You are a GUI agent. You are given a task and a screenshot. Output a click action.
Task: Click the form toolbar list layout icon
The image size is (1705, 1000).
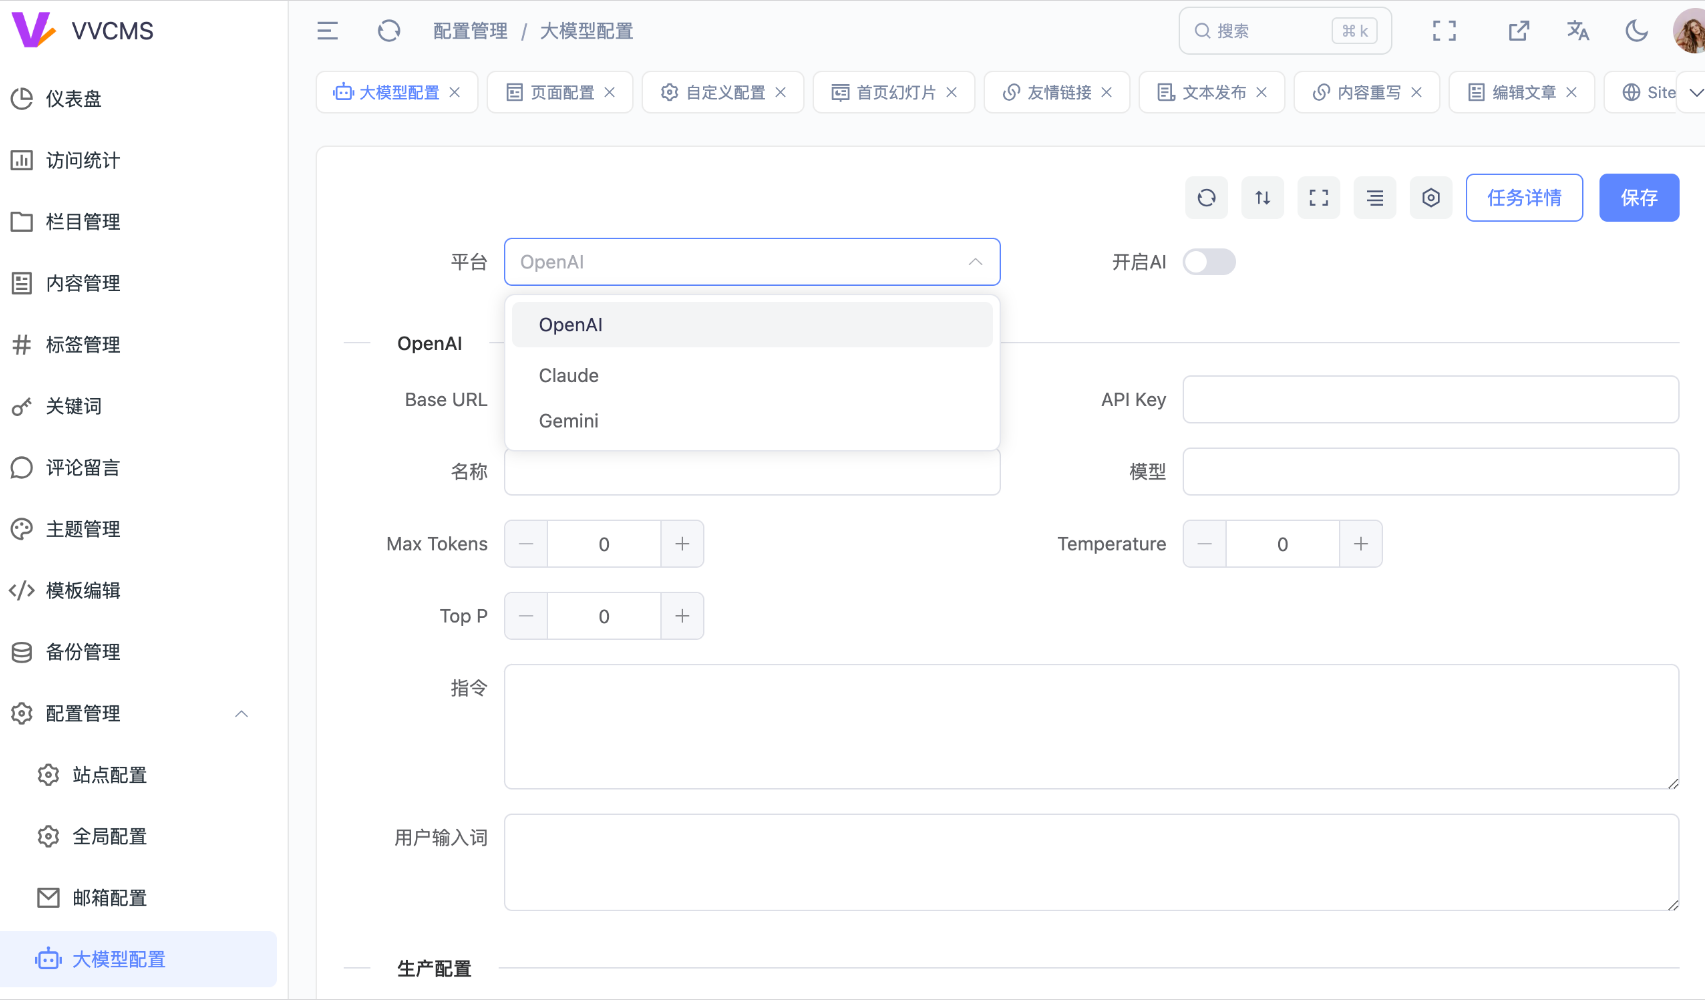(1375, 198)
